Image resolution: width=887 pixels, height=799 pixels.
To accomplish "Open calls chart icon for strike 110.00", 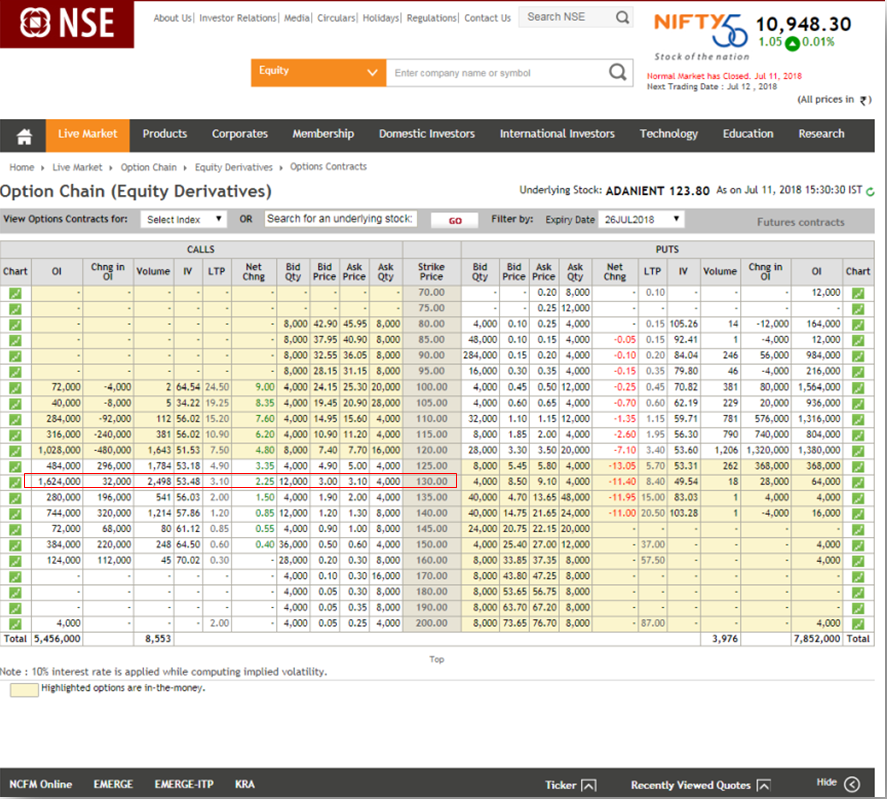I will (15, 419).
